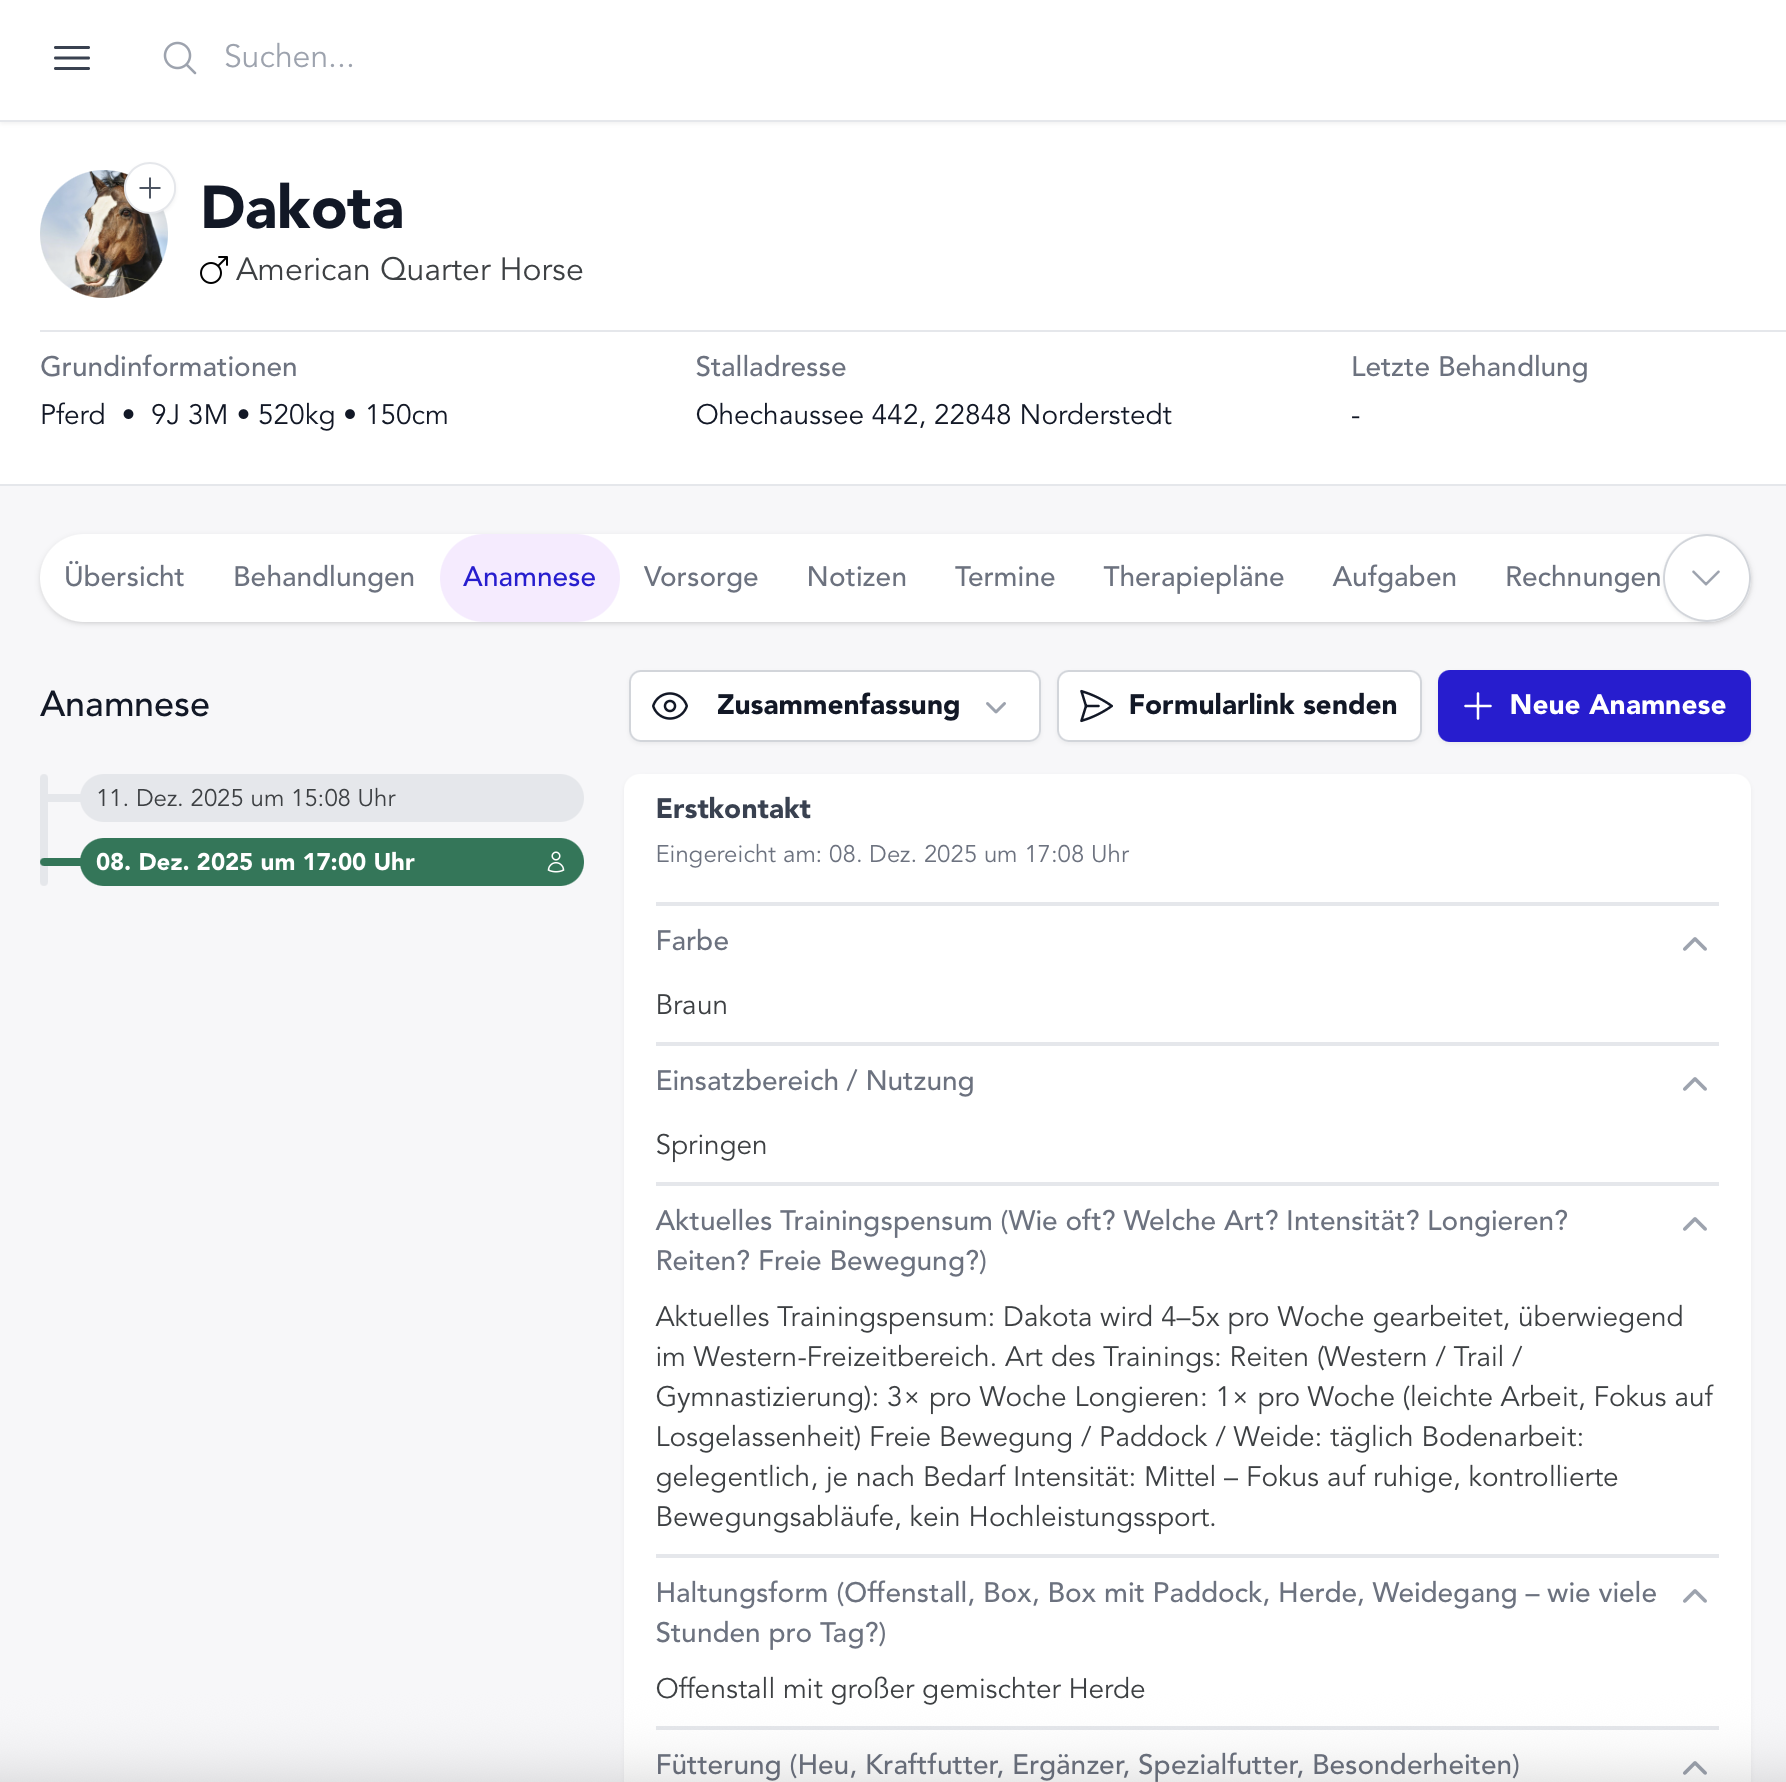Collapse the Haltungsform section
Screen dimensions: 1786x1782
(1693, 1594)
